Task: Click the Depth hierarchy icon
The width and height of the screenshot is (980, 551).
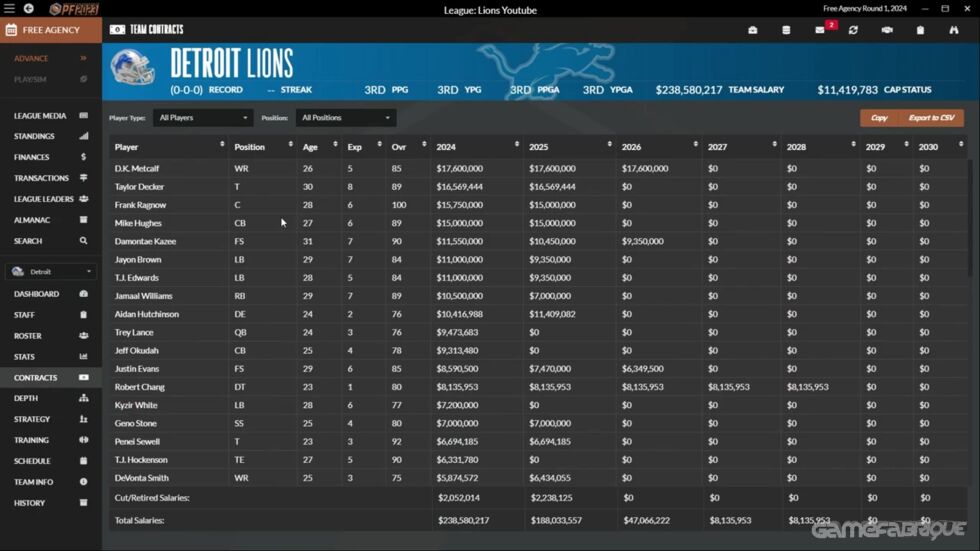Action: coord(84,398)
